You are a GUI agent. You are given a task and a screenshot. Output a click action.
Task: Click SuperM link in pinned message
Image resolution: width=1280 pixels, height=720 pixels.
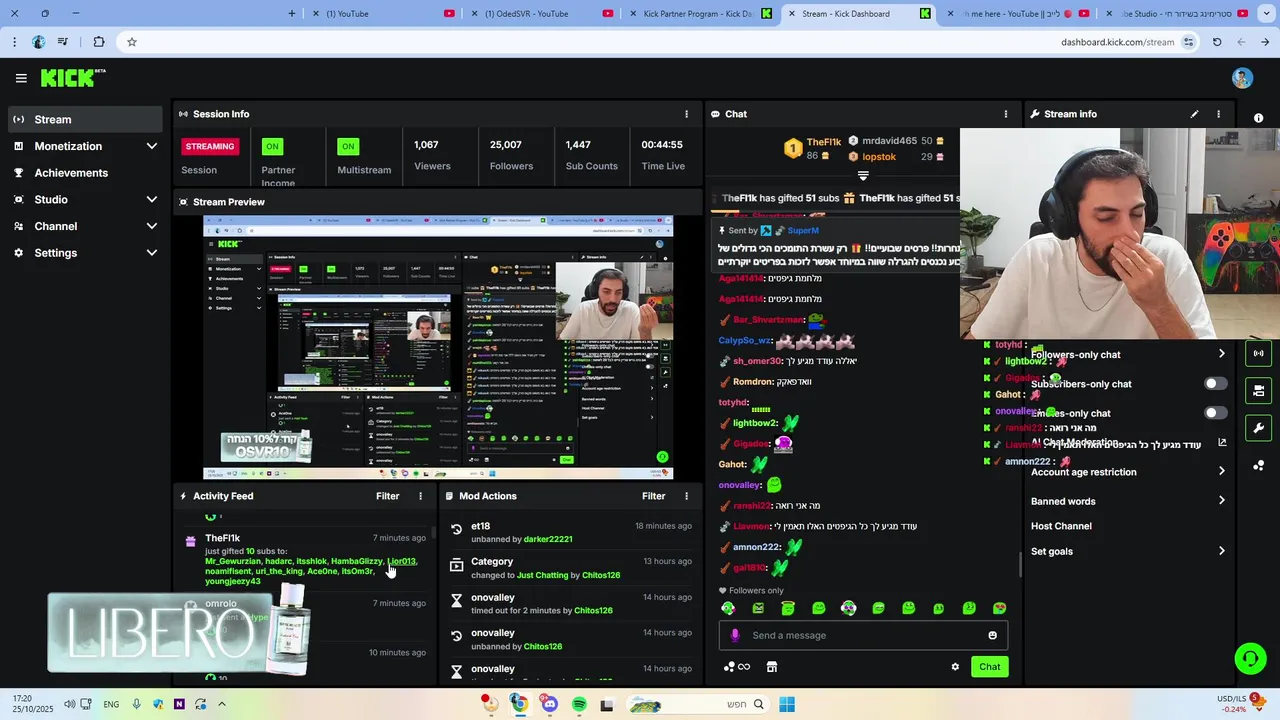[803, 231]
